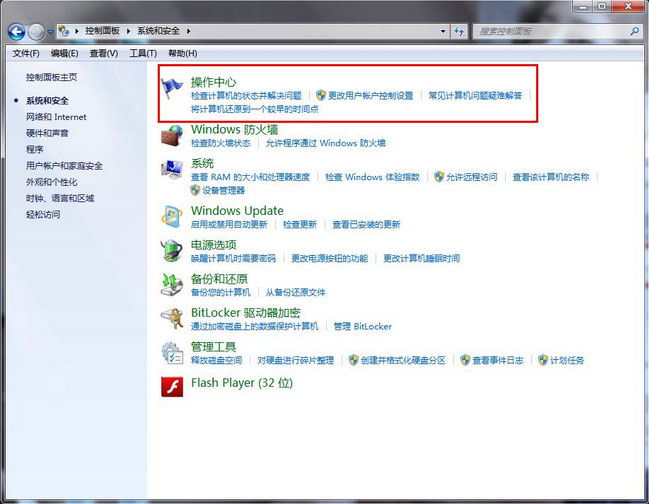This screenshot has height=504, width=649.
Task: Click the Backup and Restore icon
Action: point(171,284)
